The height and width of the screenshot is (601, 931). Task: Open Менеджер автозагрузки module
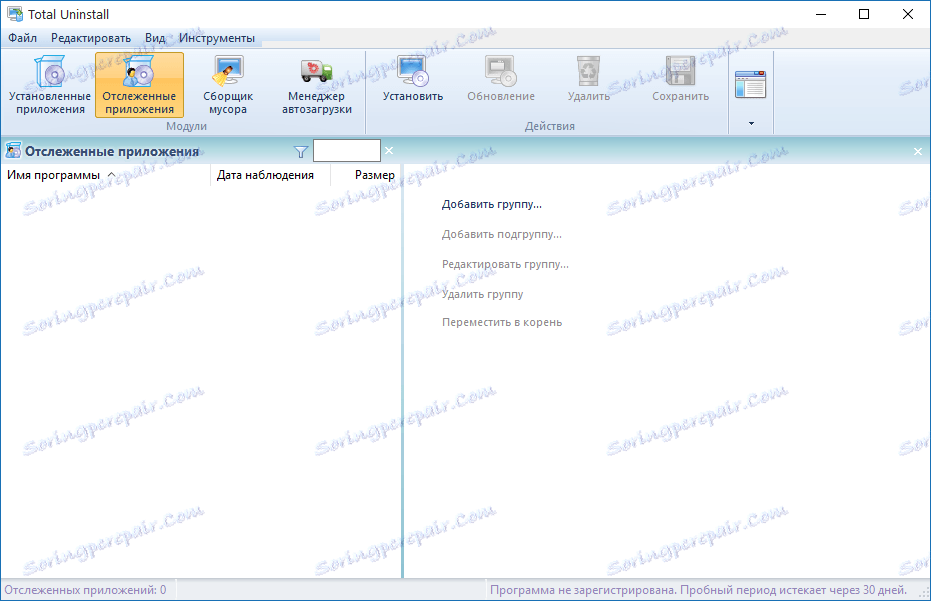316,85
